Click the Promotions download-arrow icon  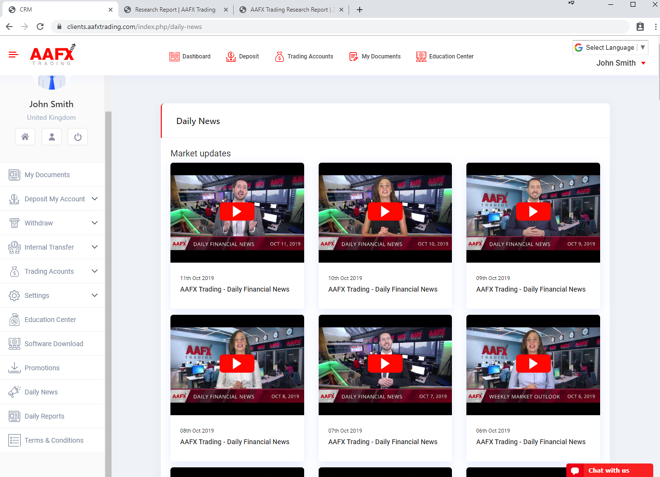[x=14, y=368]
